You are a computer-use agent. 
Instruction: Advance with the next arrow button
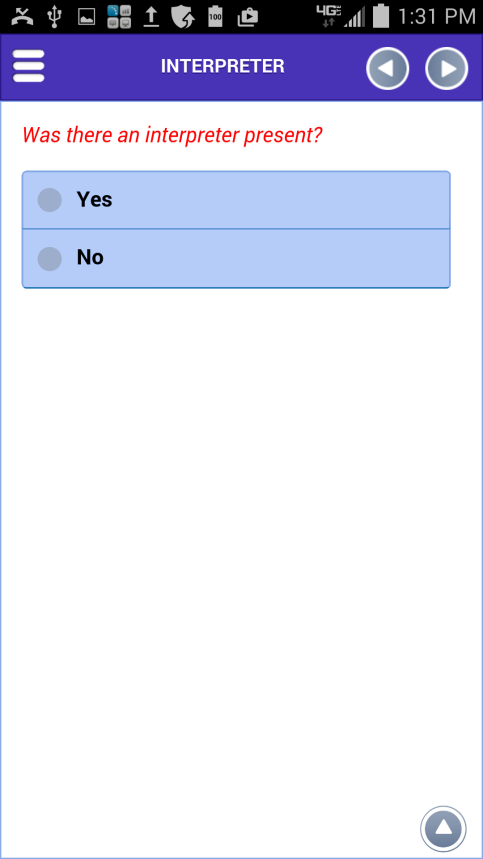[x=447, y=68]
